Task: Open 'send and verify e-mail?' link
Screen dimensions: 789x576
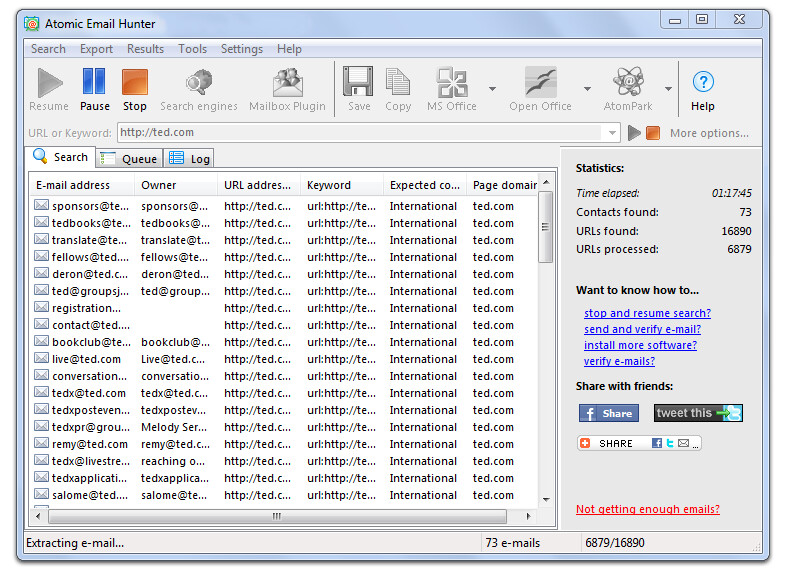Action: pyautogui.click(x=642, y=329)
